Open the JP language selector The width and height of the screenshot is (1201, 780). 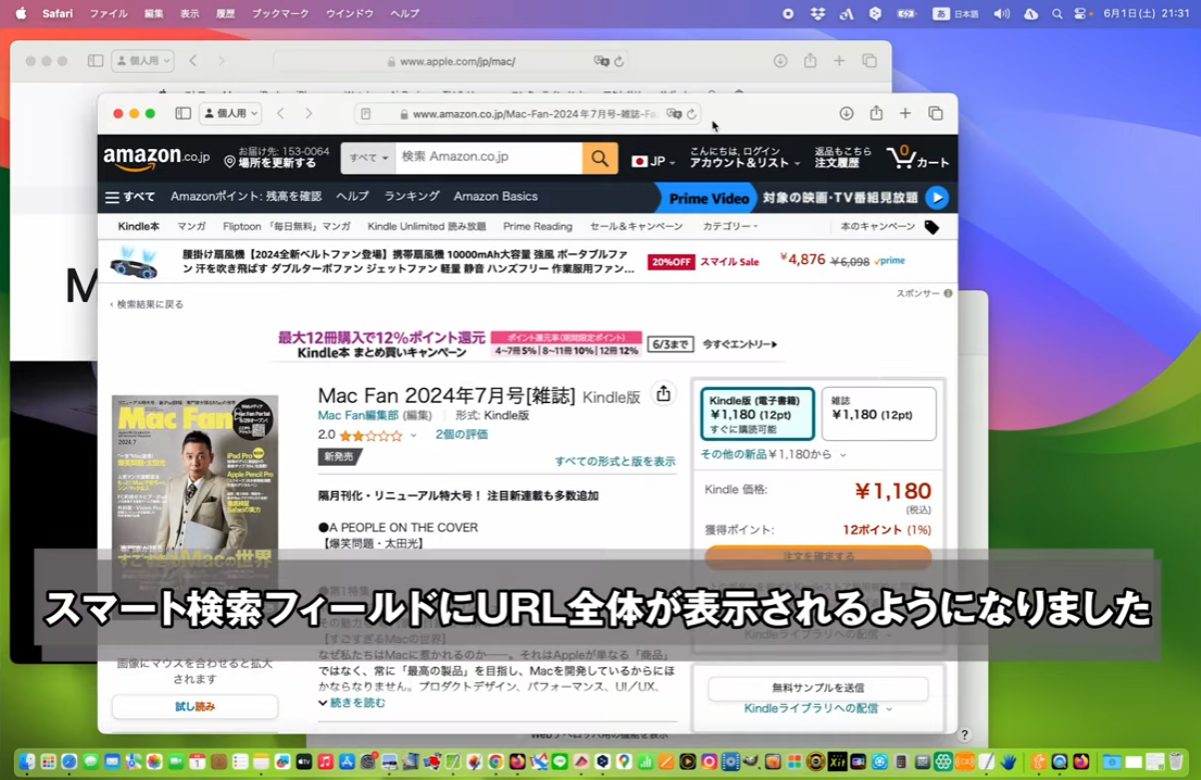click(x=654, y=161)
